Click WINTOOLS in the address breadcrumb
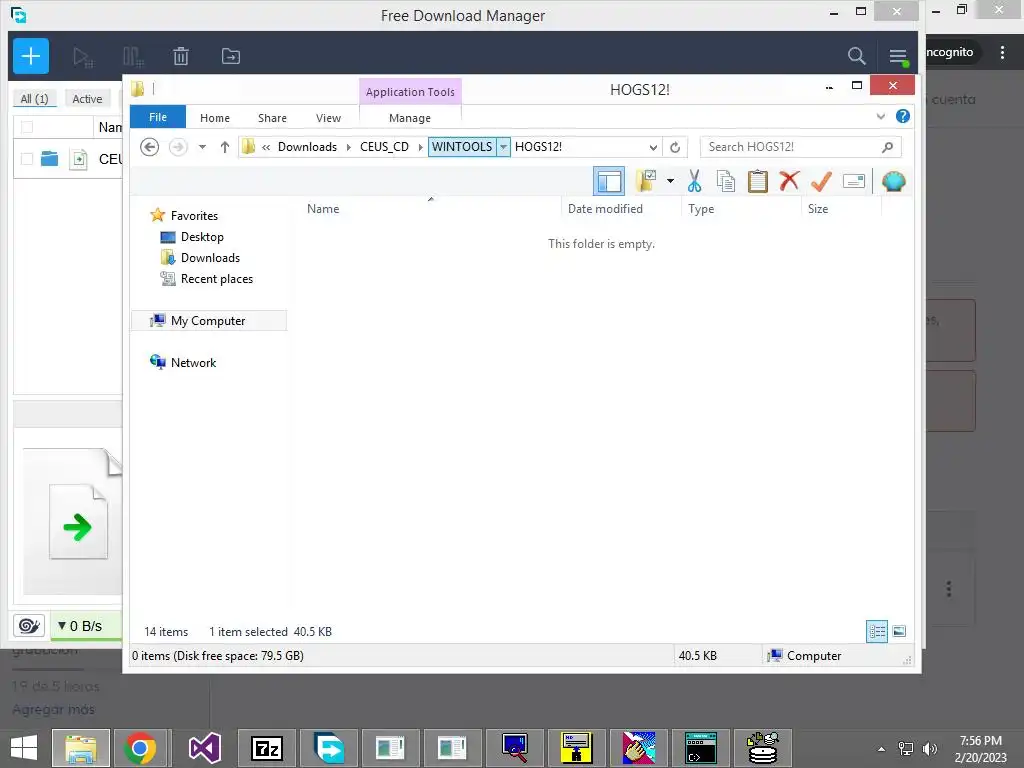Viewport: 1024px width, 768px height. click(462, 147)
